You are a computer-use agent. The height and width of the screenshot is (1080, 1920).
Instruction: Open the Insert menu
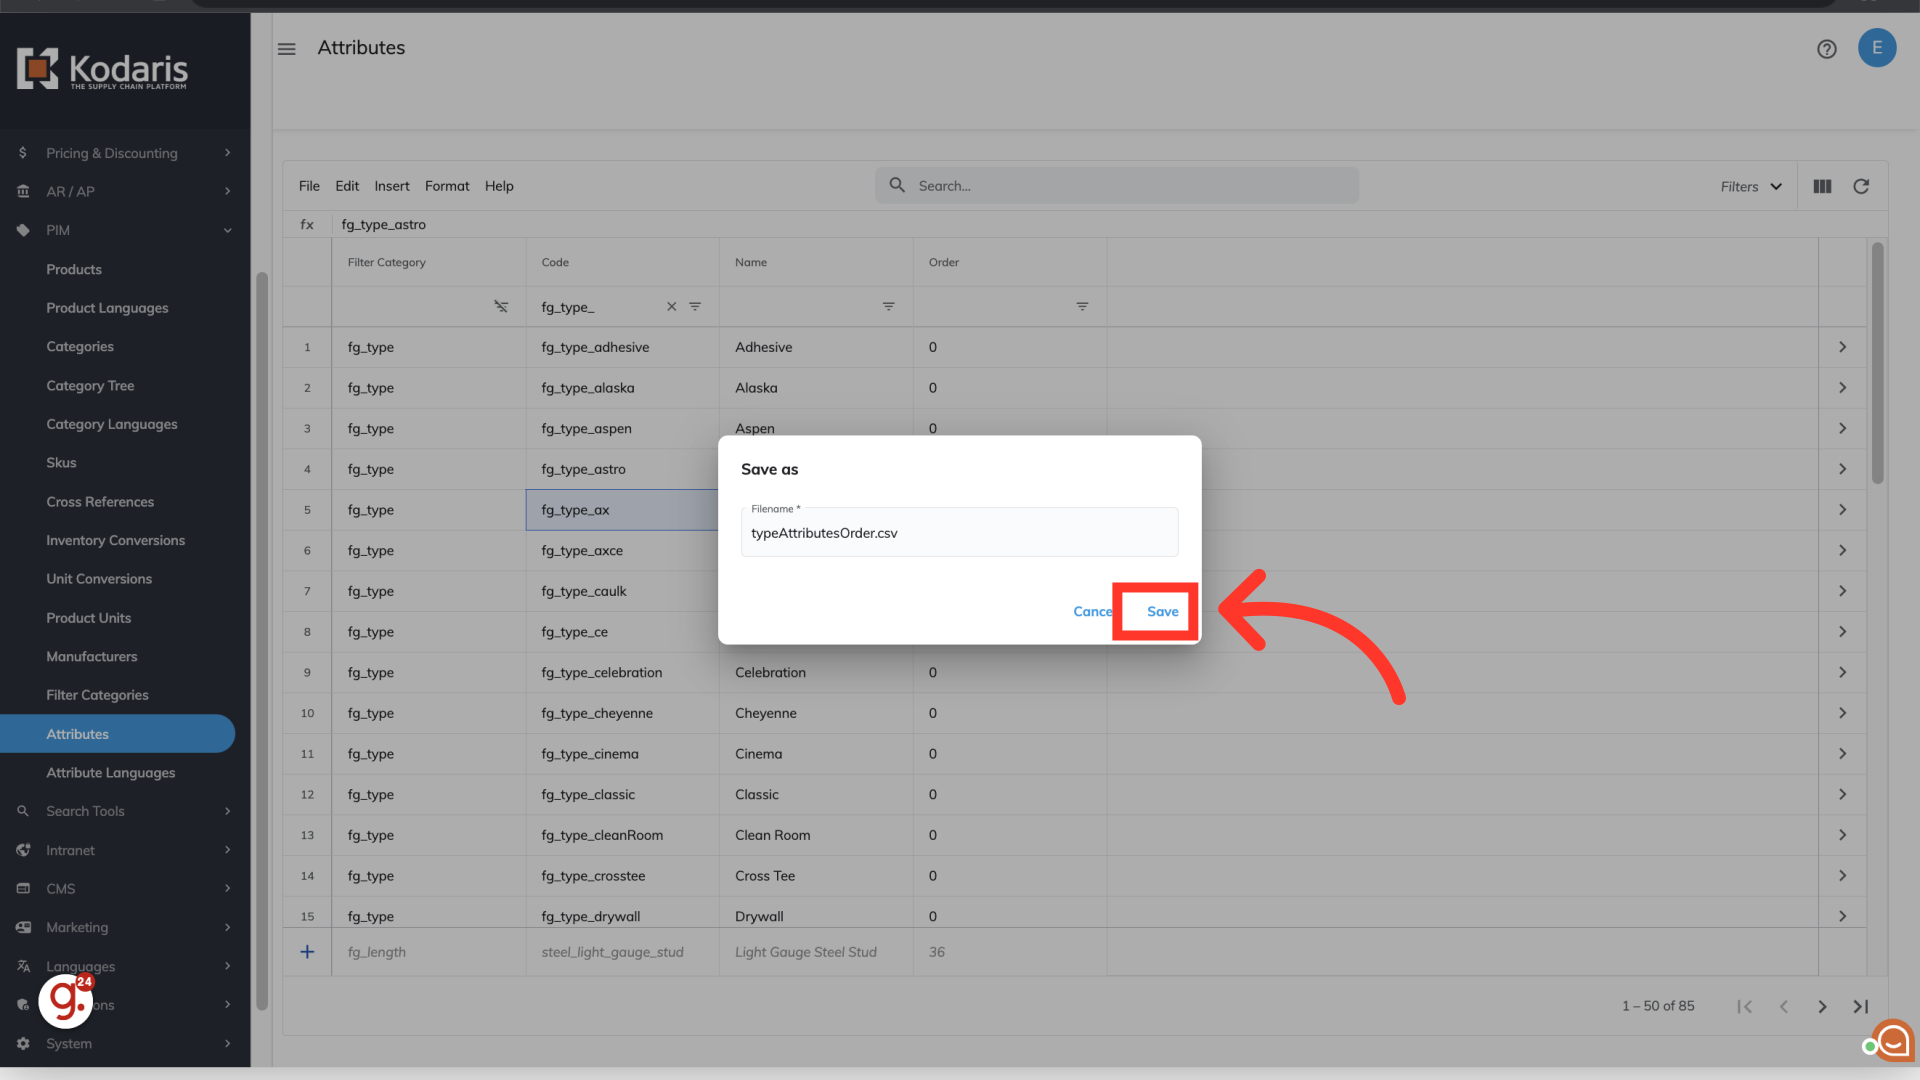pyautogui.click(x=391, y=187)
